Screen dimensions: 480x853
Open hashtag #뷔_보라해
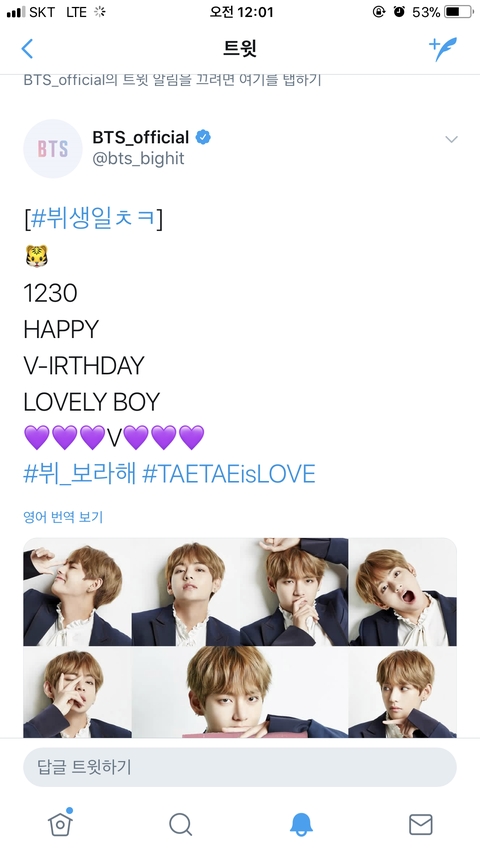point(79,474)
